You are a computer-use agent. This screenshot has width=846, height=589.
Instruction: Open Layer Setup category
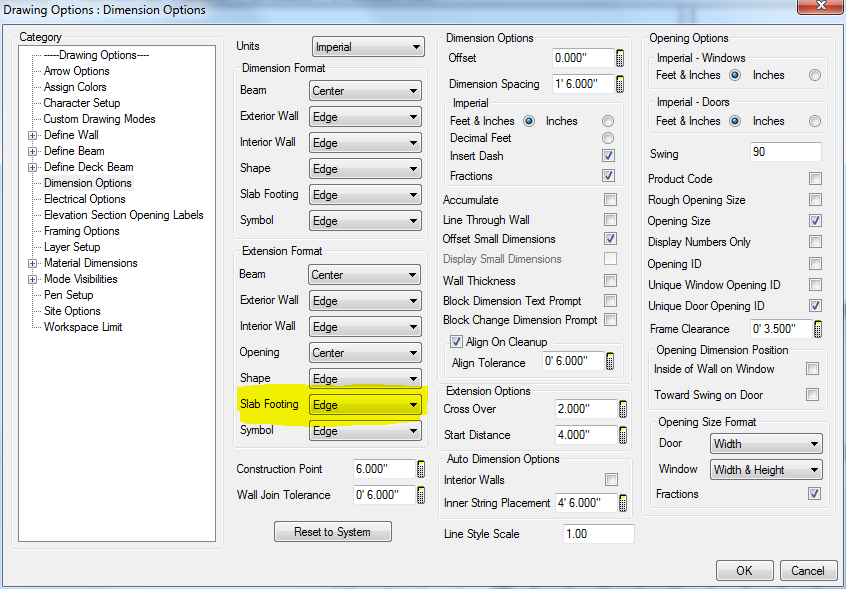(x=72, y=247)
